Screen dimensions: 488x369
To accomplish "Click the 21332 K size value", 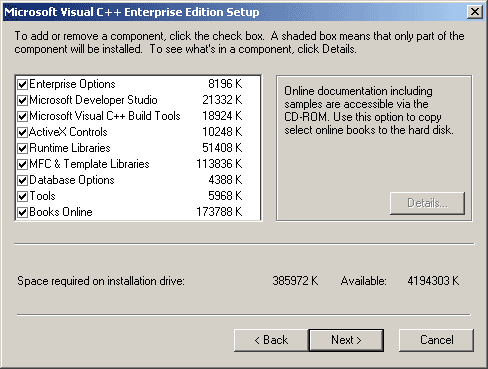I will click(x=222, y=100).
